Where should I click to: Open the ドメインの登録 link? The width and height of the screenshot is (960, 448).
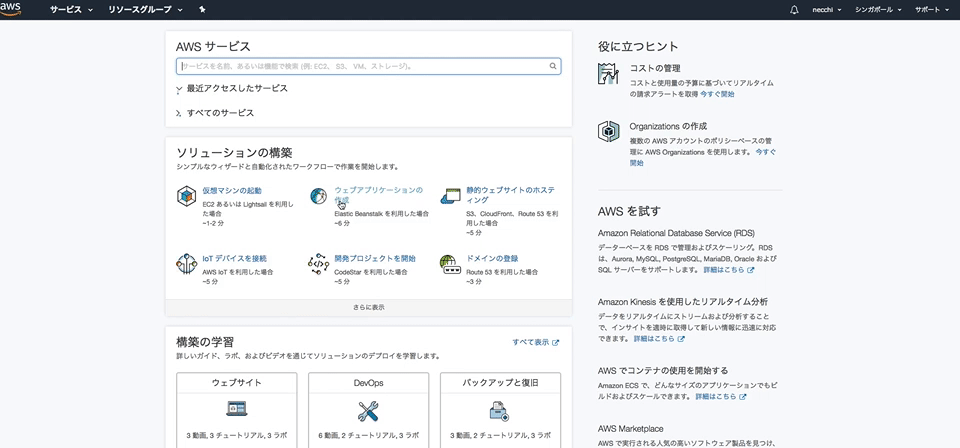pos(492,259)
